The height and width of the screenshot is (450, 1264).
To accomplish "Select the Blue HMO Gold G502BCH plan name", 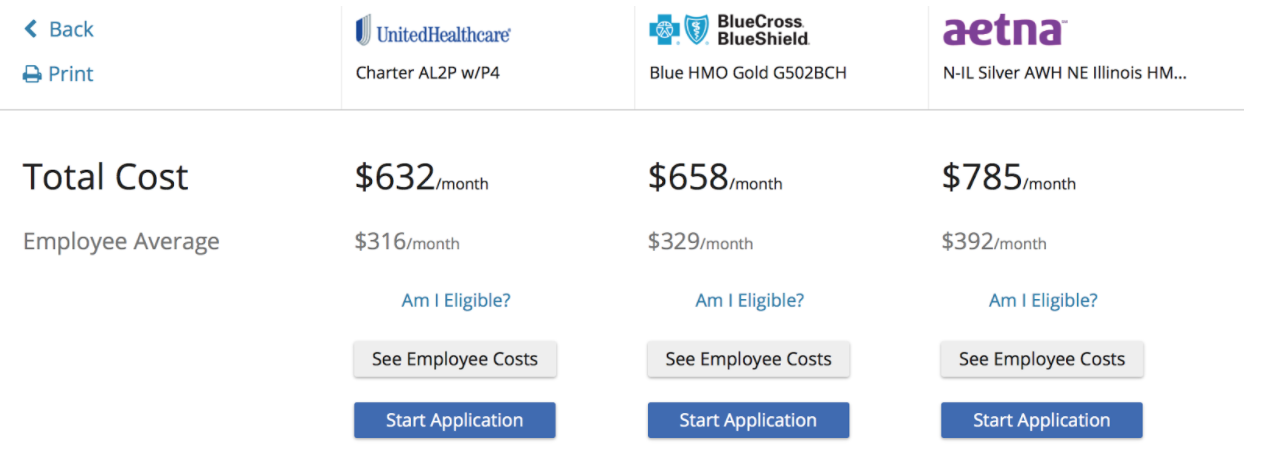I will (748, 73).
